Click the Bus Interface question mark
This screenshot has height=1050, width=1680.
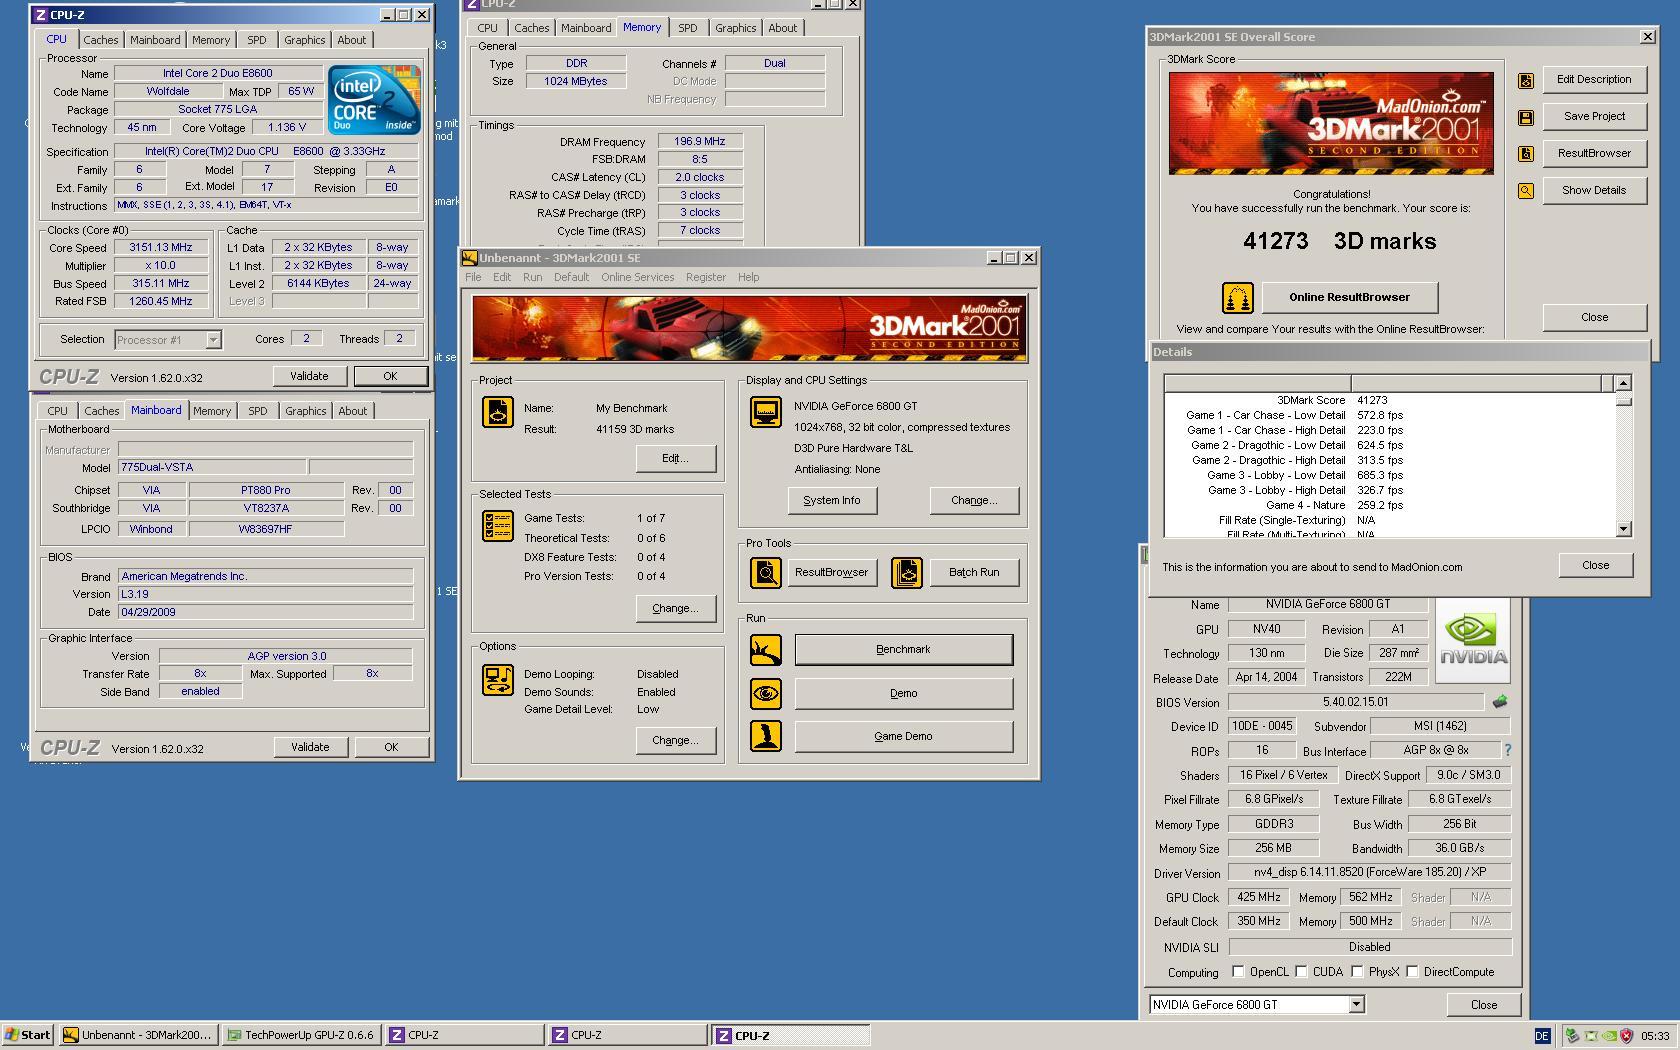tap(1507, 750)
